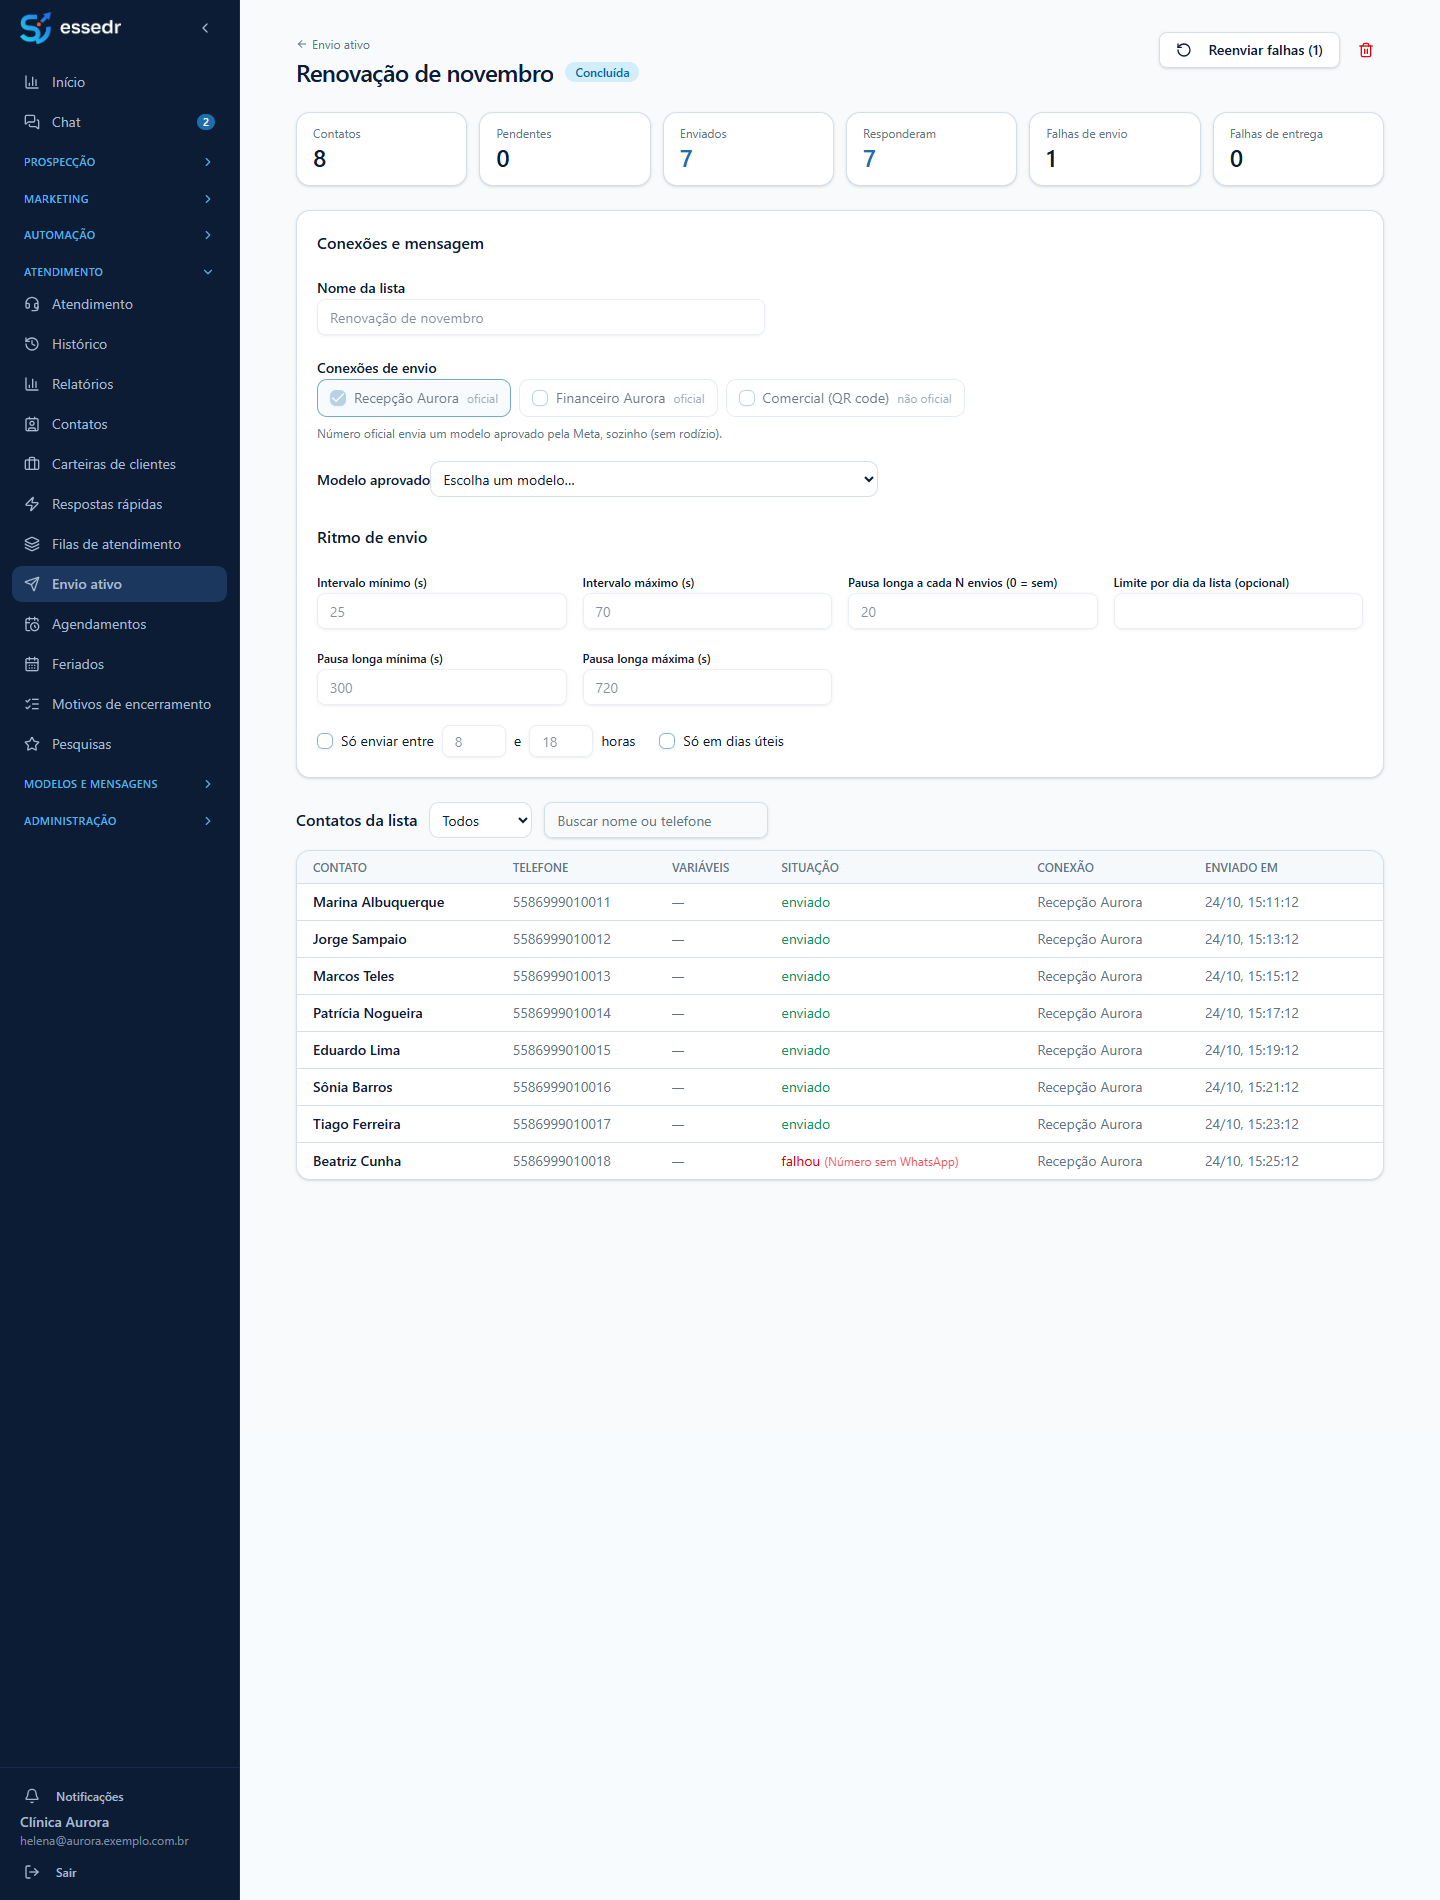The image size is (1440, 1900).
Task: Click the Início chart icon
Action: 32,82
